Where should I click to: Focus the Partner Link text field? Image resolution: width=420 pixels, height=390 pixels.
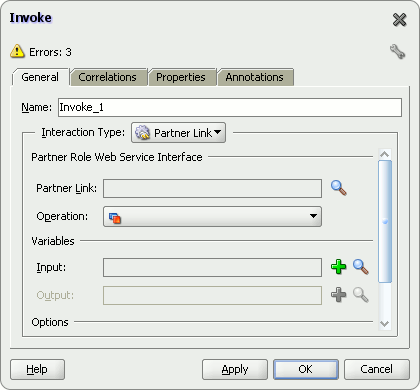[212, 189]
